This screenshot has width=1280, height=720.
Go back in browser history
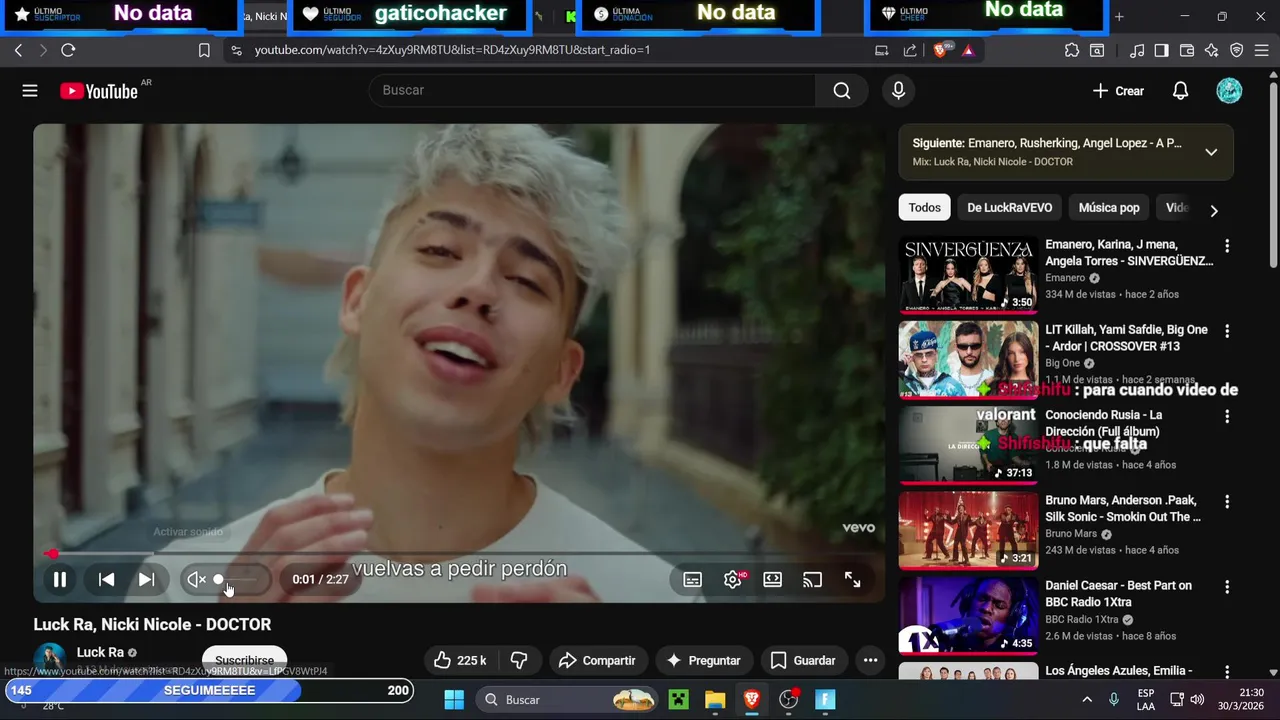(19, 50)
